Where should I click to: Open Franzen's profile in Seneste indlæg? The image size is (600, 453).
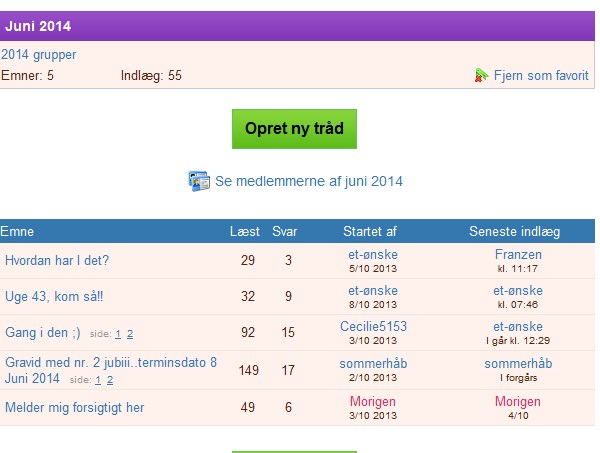(x=518, y=255)
